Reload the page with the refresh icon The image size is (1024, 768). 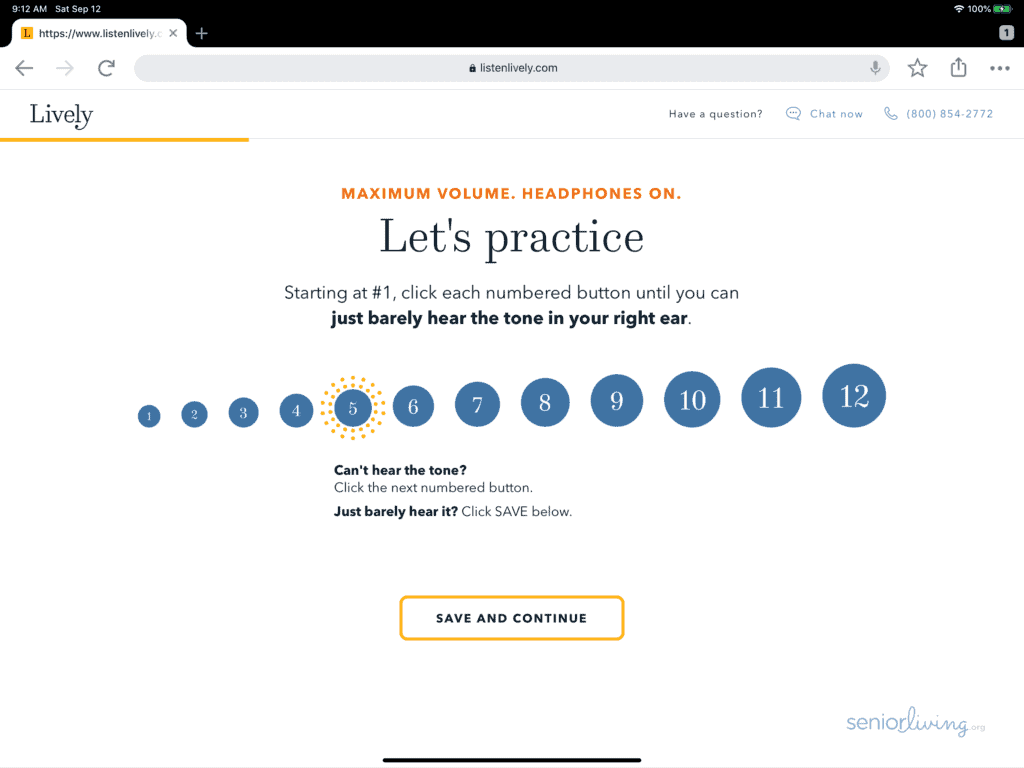pos(106,68)
